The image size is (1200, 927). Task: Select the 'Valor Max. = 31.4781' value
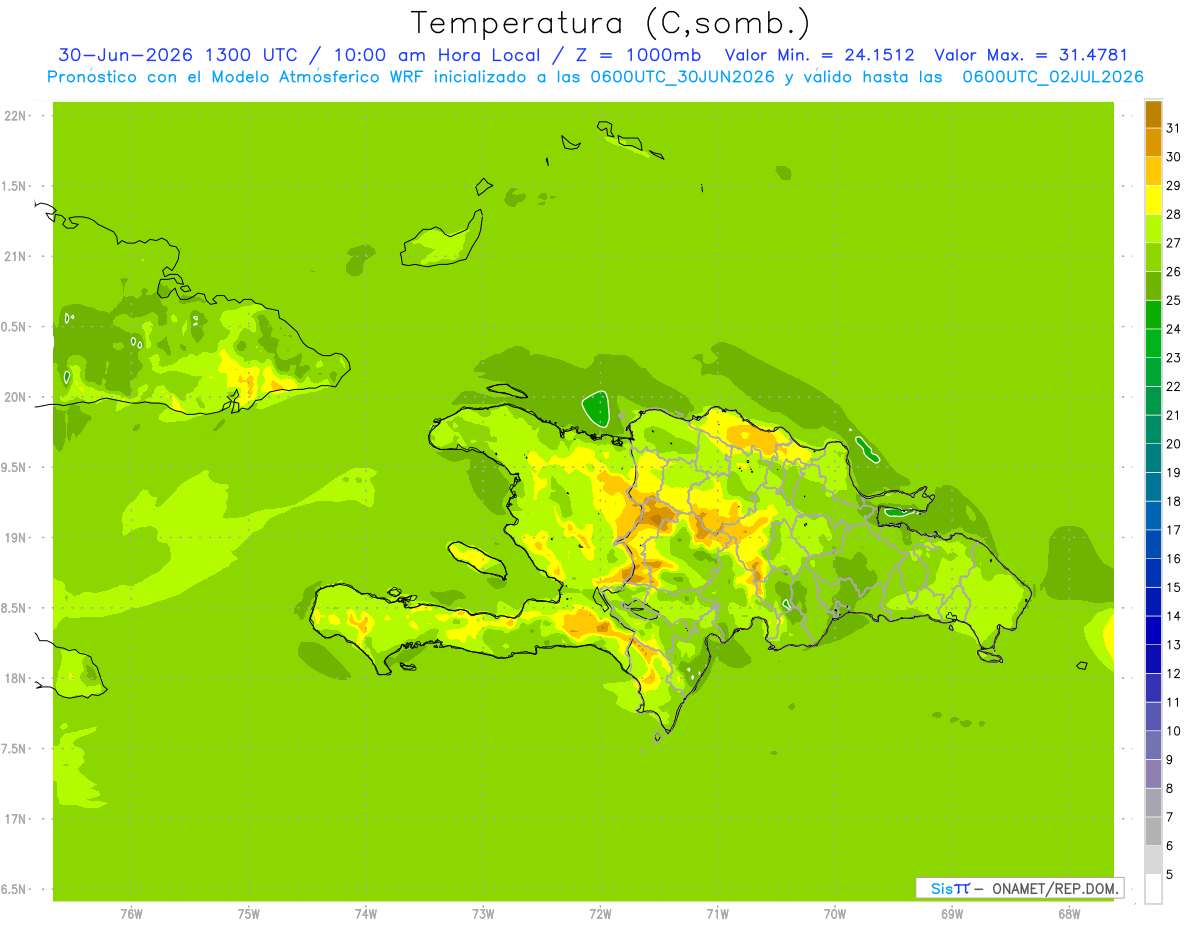(x=1031, y=56)
